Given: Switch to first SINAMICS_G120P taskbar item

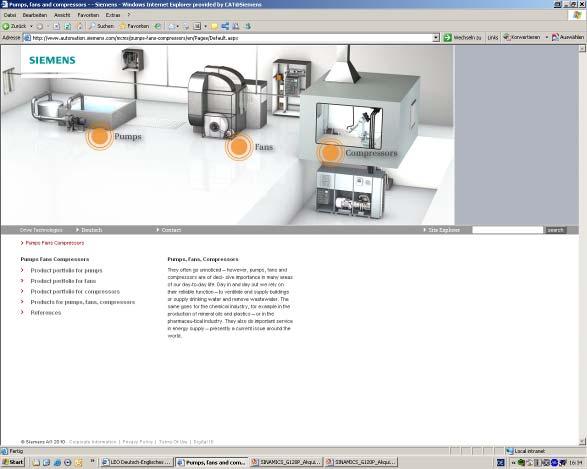Looking at the screenshot, I should [x=286, y=462].
